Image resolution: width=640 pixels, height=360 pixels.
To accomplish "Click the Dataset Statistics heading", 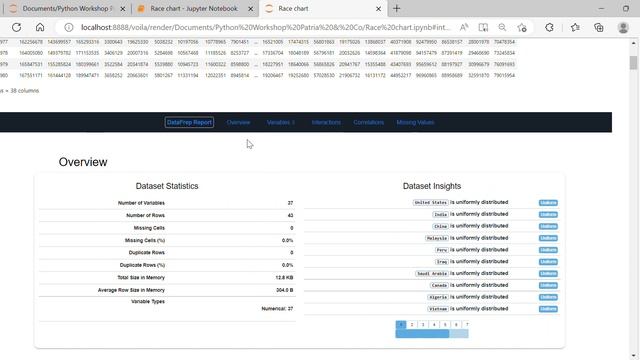I will point(167,186).
